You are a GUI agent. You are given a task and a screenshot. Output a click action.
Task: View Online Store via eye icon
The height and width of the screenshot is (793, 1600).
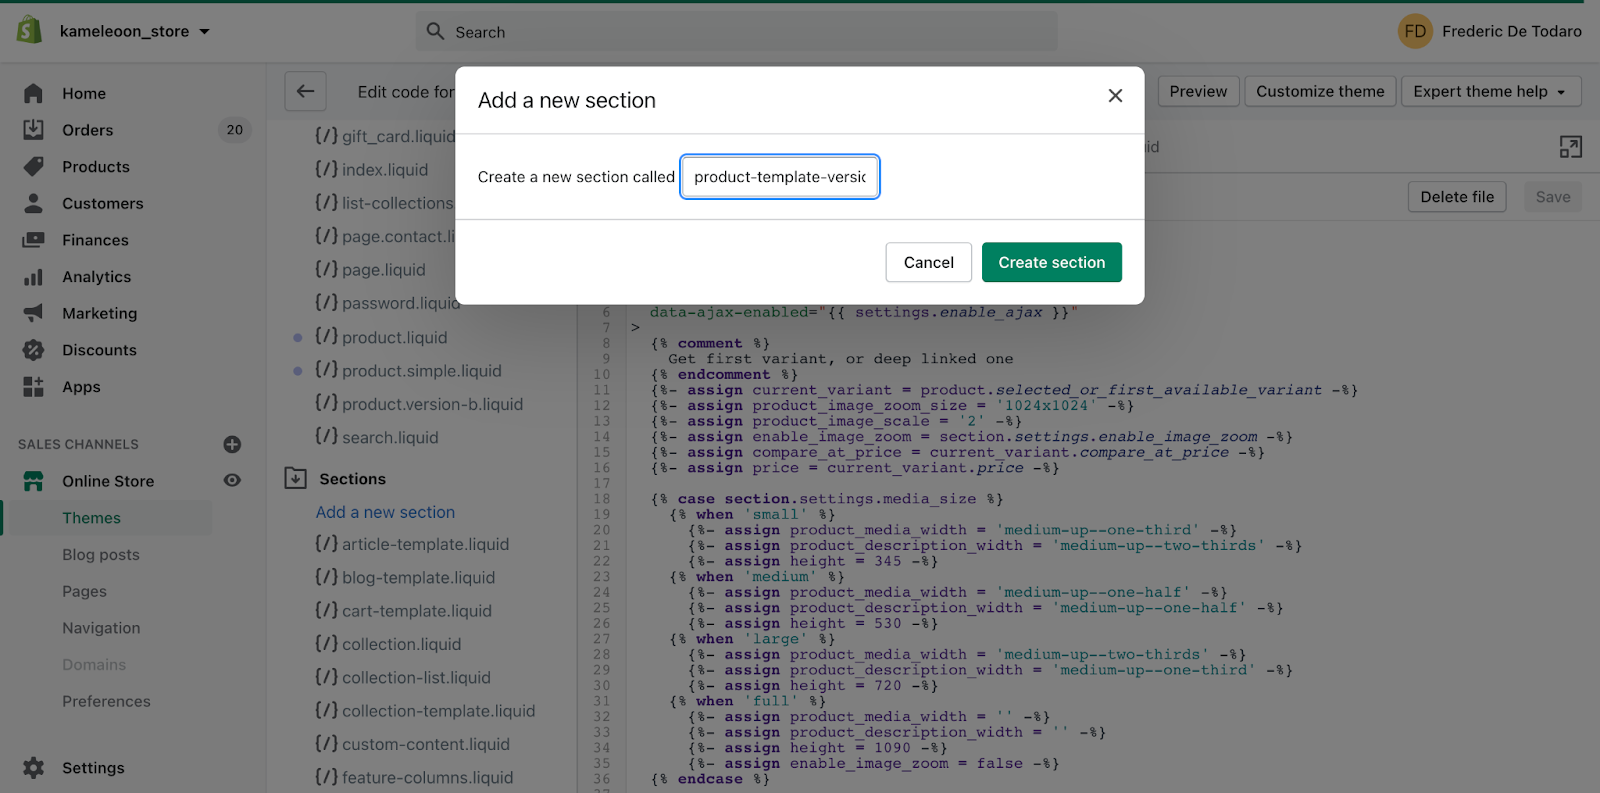coord(232,481)
